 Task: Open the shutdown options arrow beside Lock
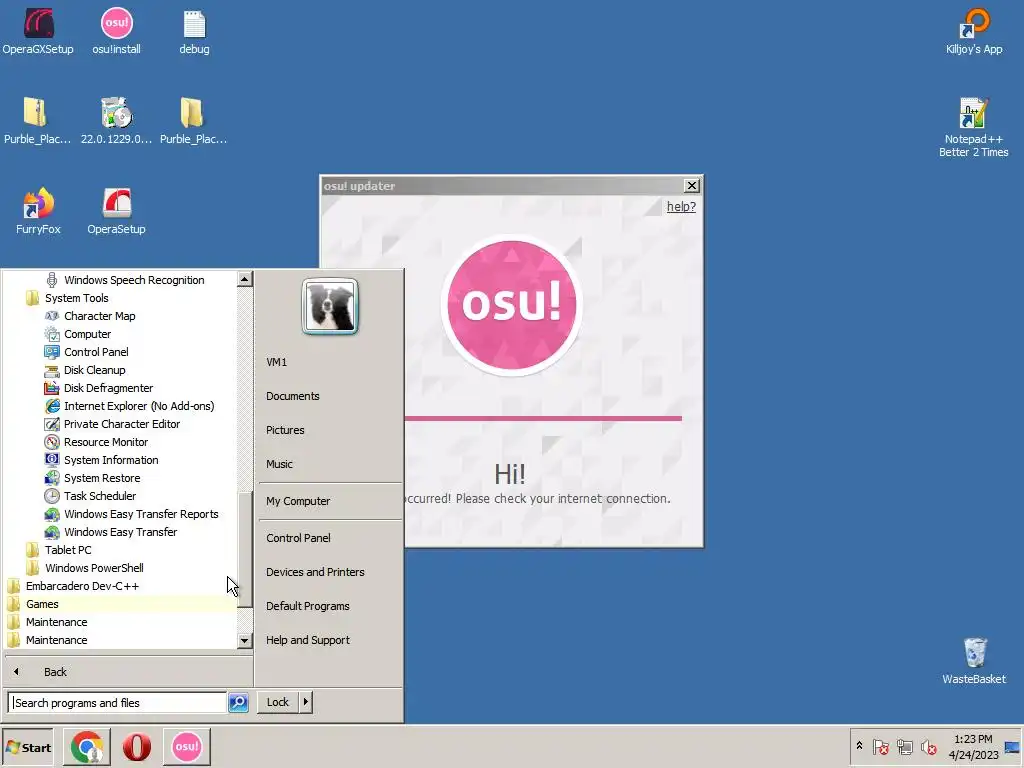(x=306, y=702)
